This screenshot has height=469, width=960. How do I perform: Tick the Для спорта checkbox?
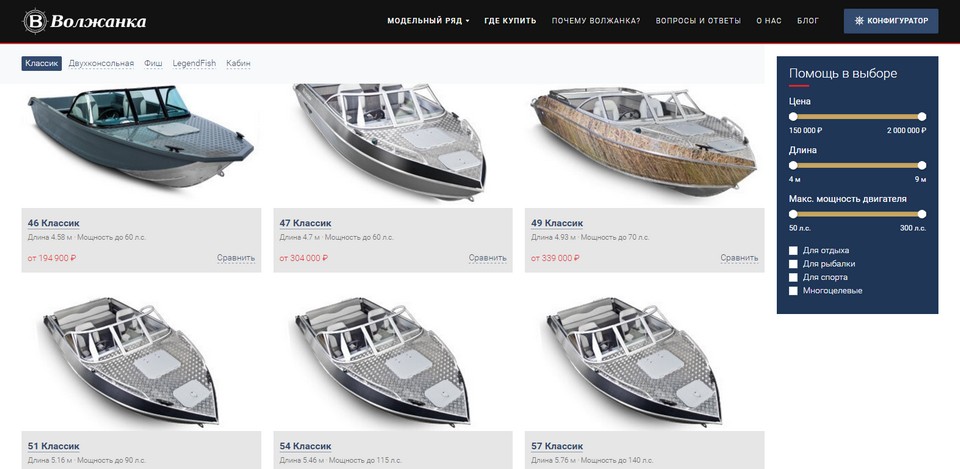point(793,277)
